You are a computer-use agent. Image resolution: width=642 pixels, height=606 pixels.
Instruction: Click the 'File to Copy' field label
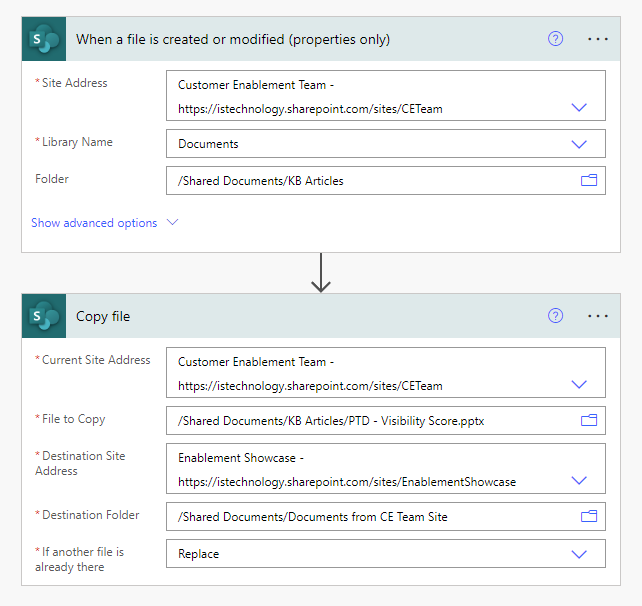click(x=74, y=419)
